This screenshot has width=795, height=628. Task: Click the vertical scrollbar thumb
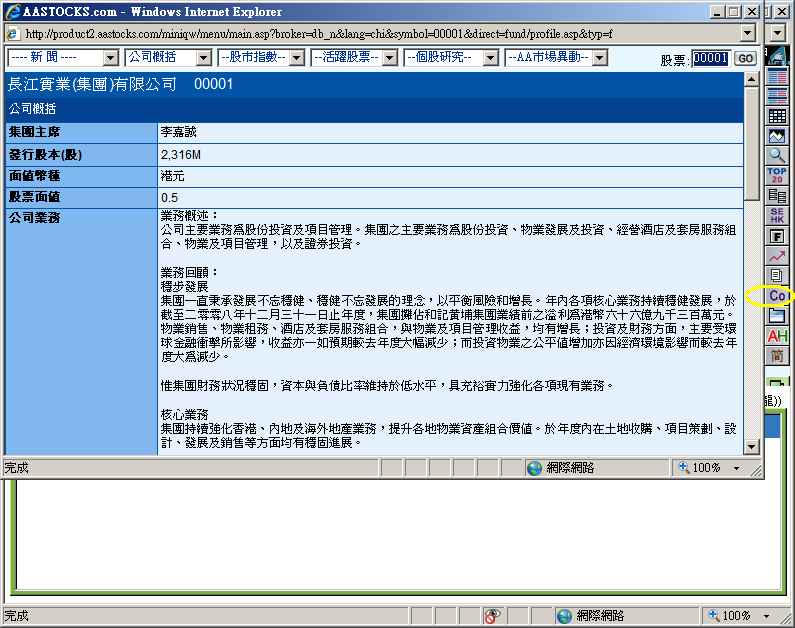pos(751,143)
